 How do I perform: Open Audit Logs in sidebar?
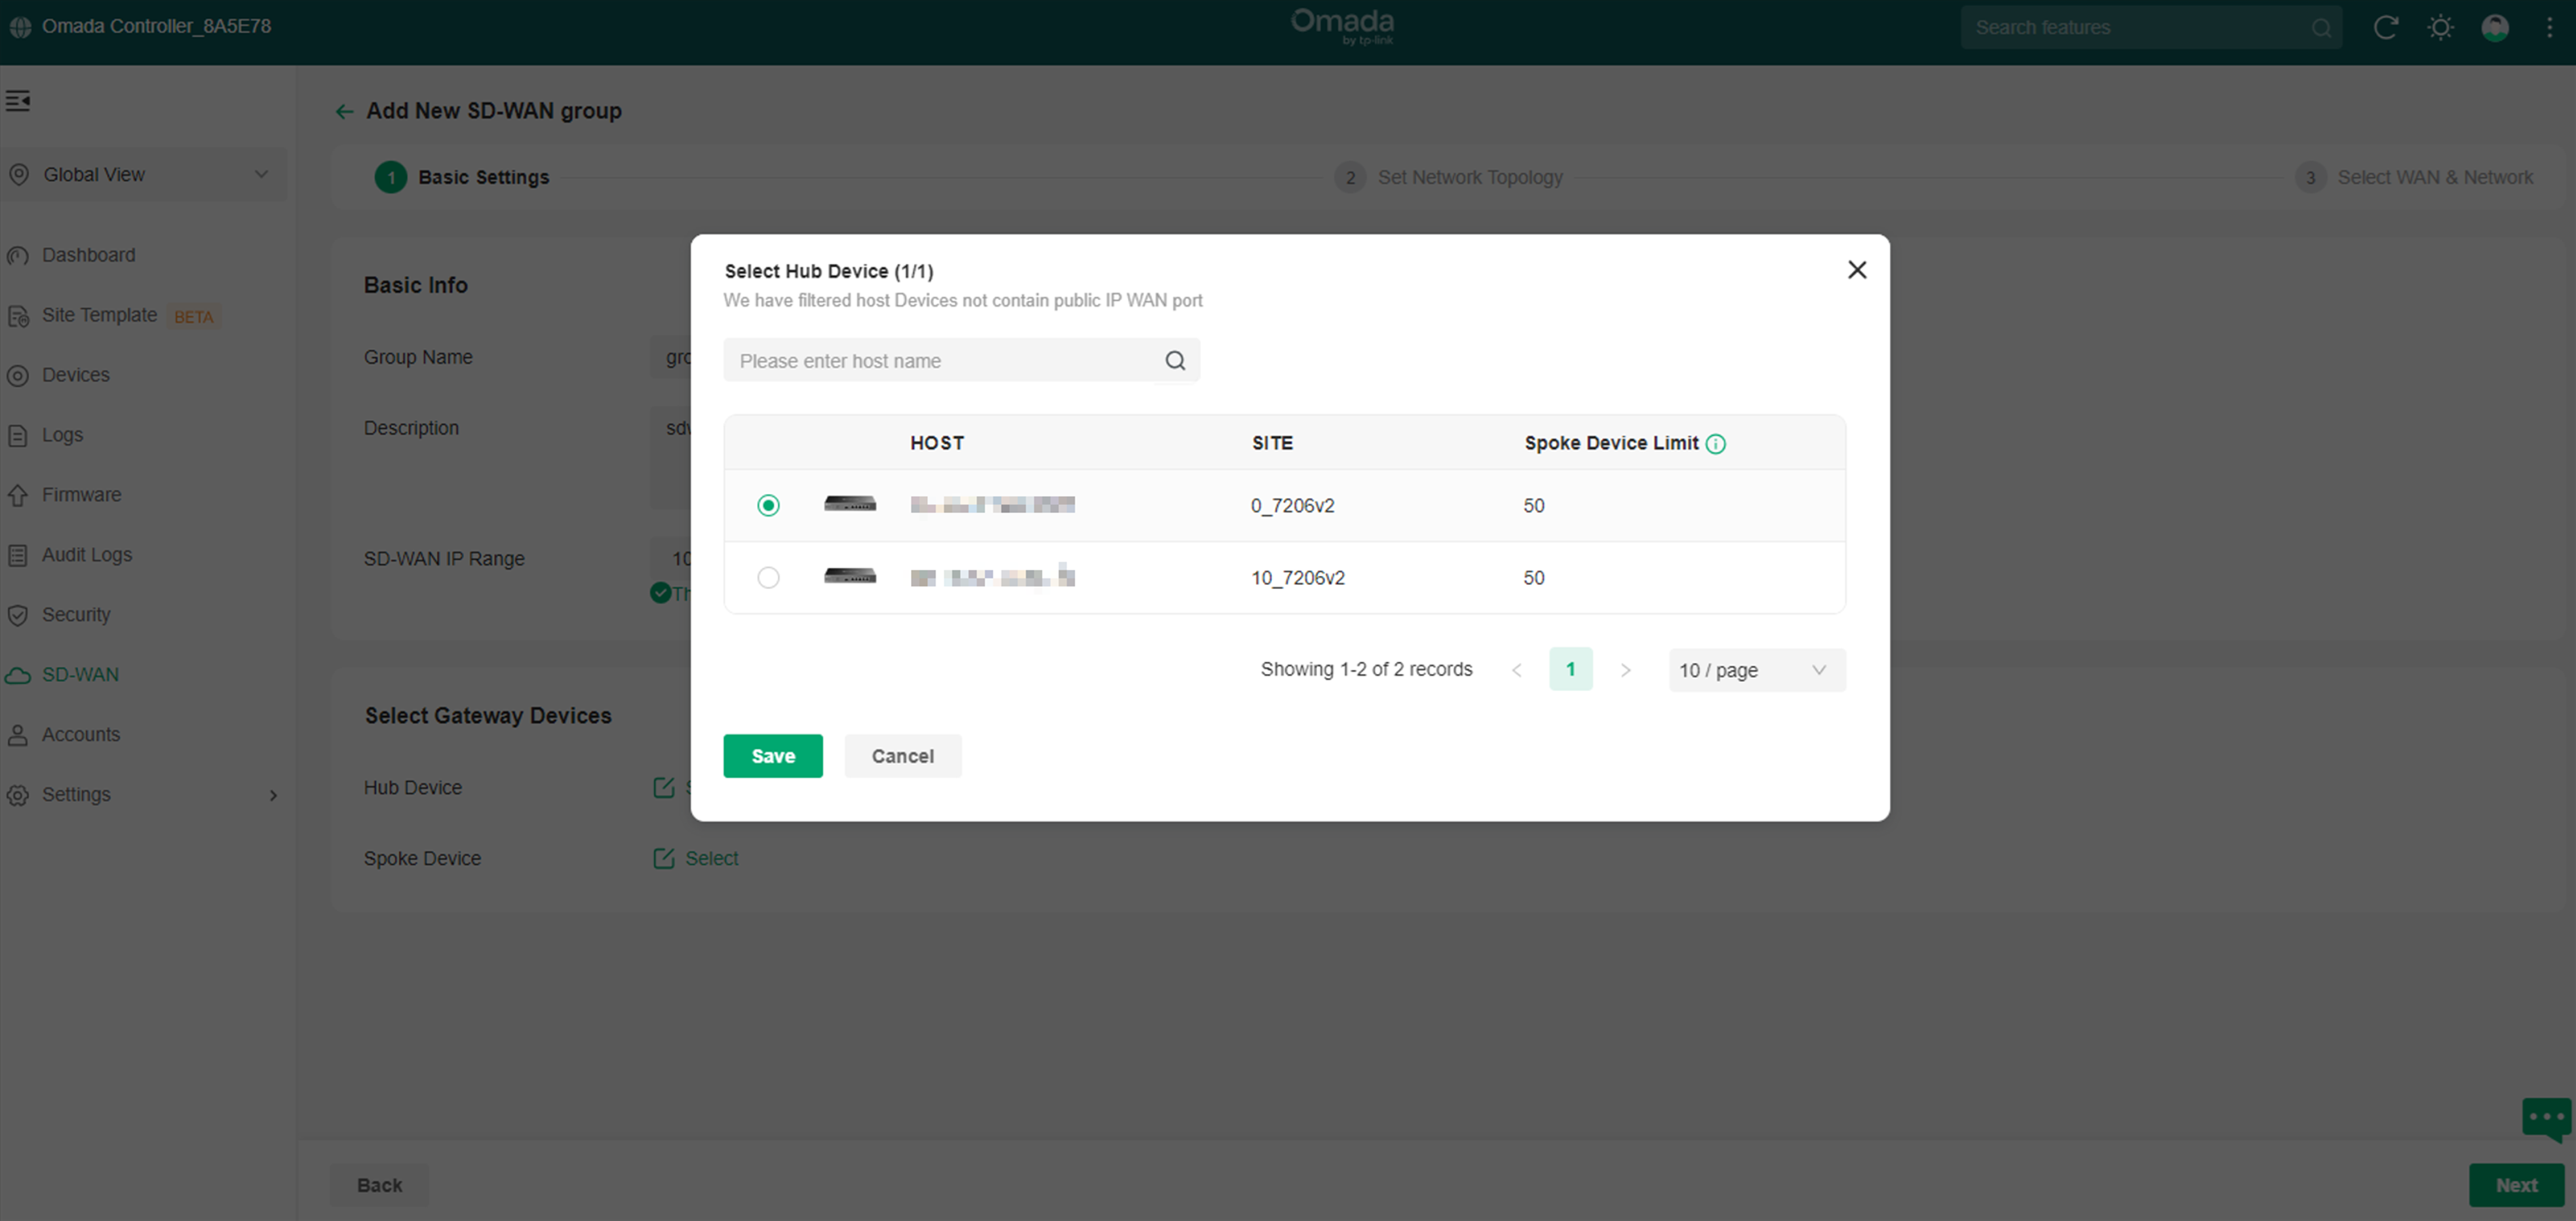point(86,555)
